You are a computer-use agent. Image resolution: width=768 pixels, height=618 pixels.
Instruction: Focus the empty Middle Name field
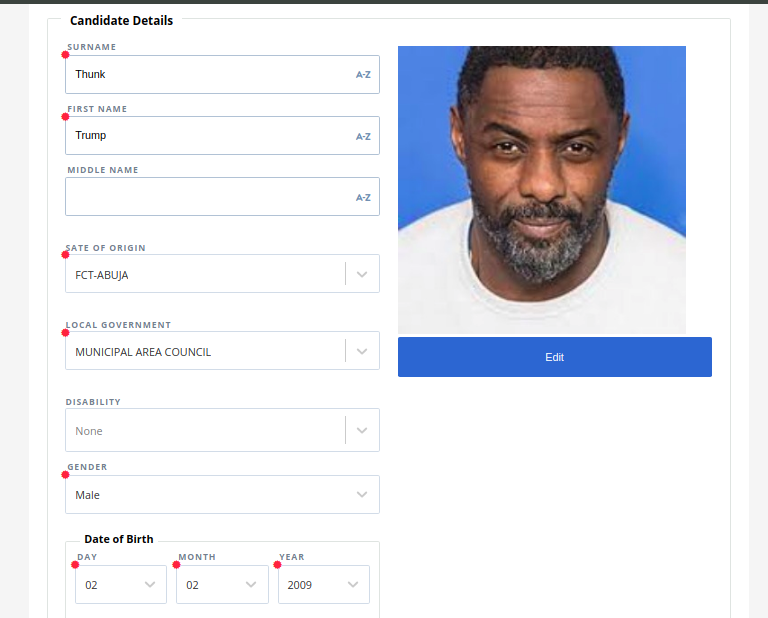click(205, 197)
